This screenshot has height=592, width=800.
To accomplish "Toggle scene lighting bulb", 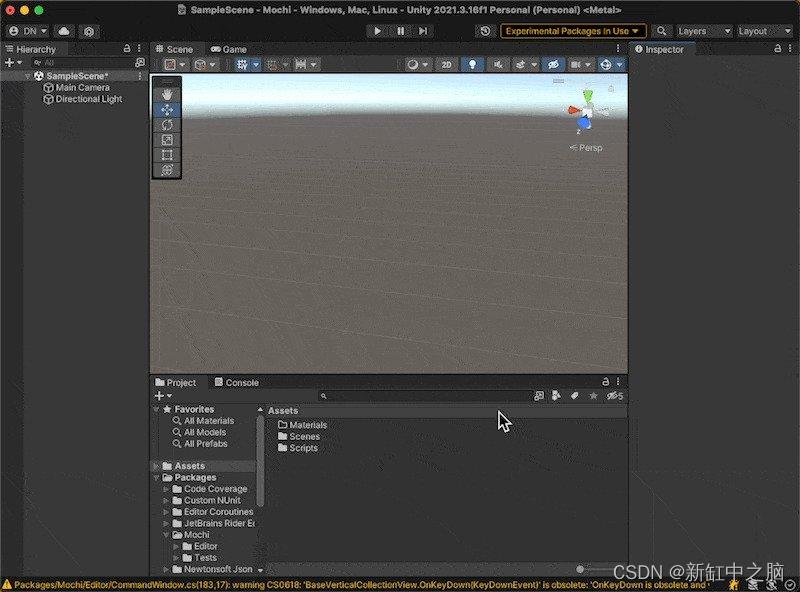I will 472,65.
